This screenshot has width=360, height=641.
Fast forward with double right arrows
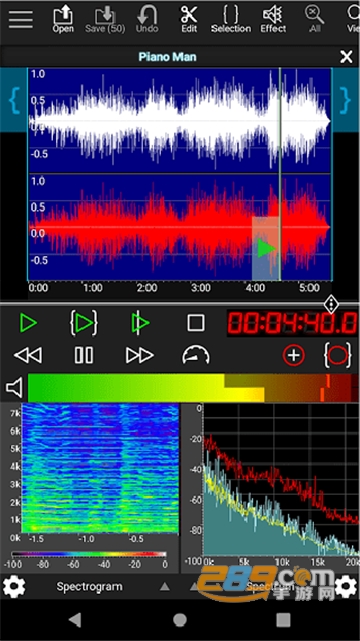140,355
